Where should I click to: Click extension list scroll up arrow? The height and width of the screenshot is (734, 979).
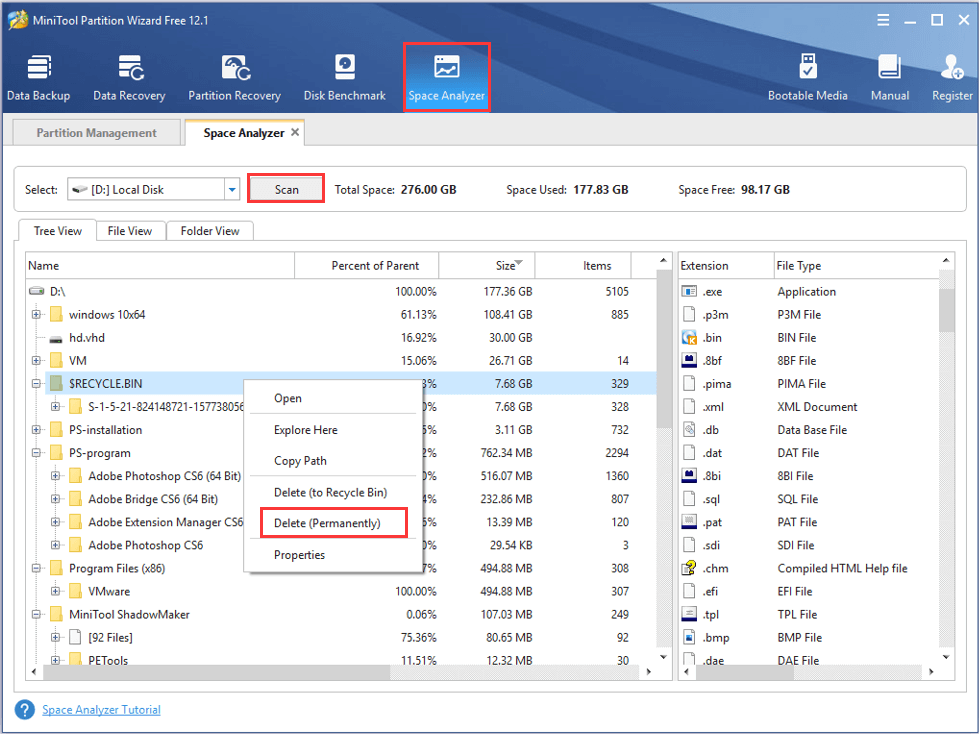[x=947, y=260]
